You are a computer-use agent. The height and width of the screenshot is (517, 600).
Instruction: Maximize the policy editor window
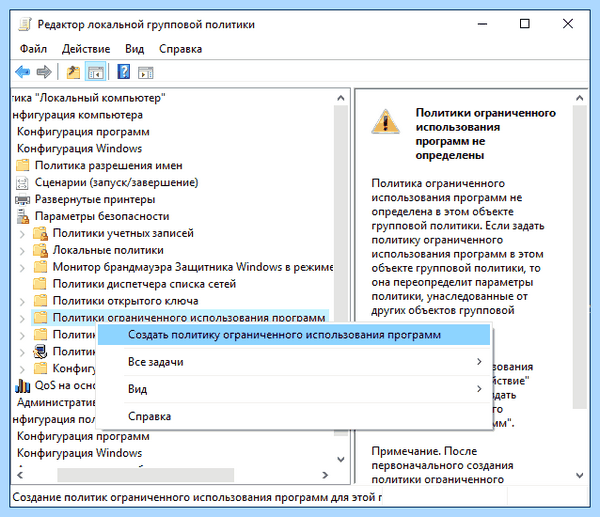point(525,24)
